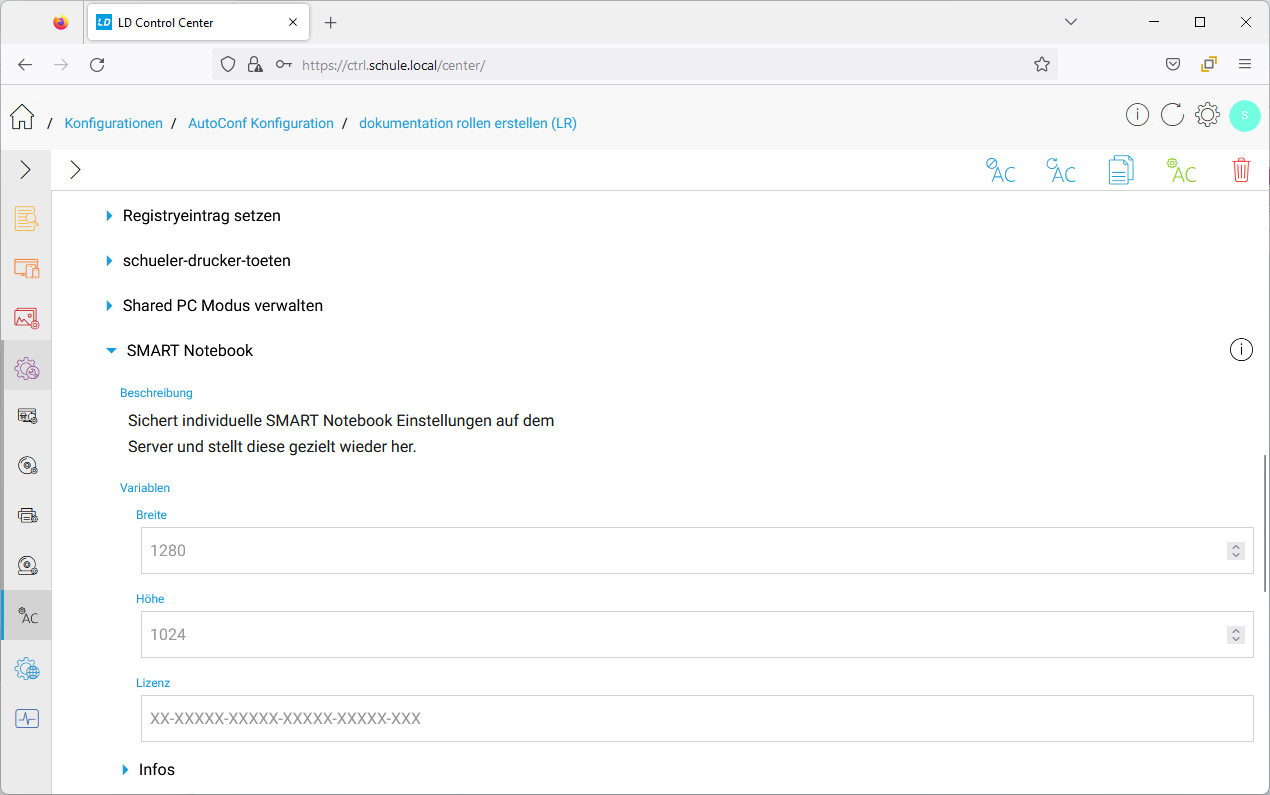Open the user avatar menu
Screen dimensions: 1270x795
click(1245, 115)
